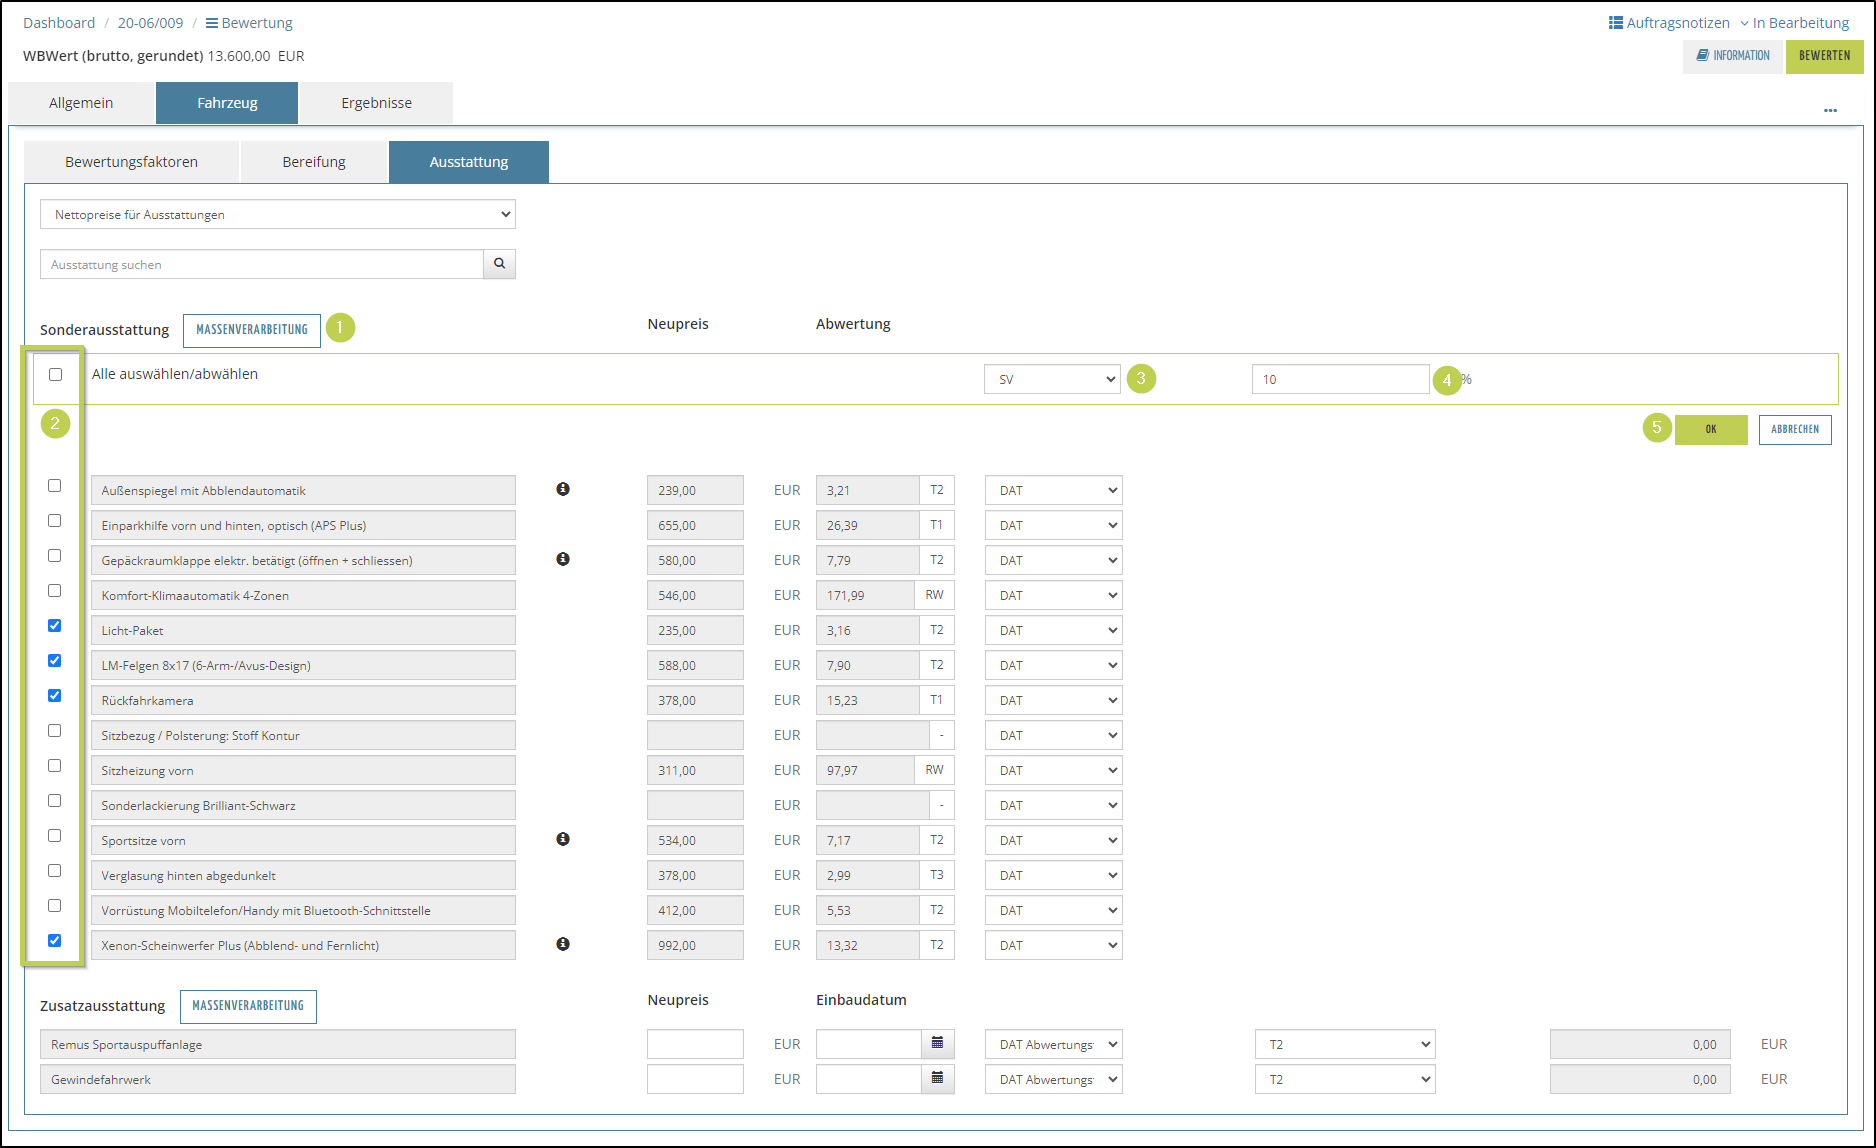
Task: Click the Ausstattung suchen search field
Action: coord(262,264)
